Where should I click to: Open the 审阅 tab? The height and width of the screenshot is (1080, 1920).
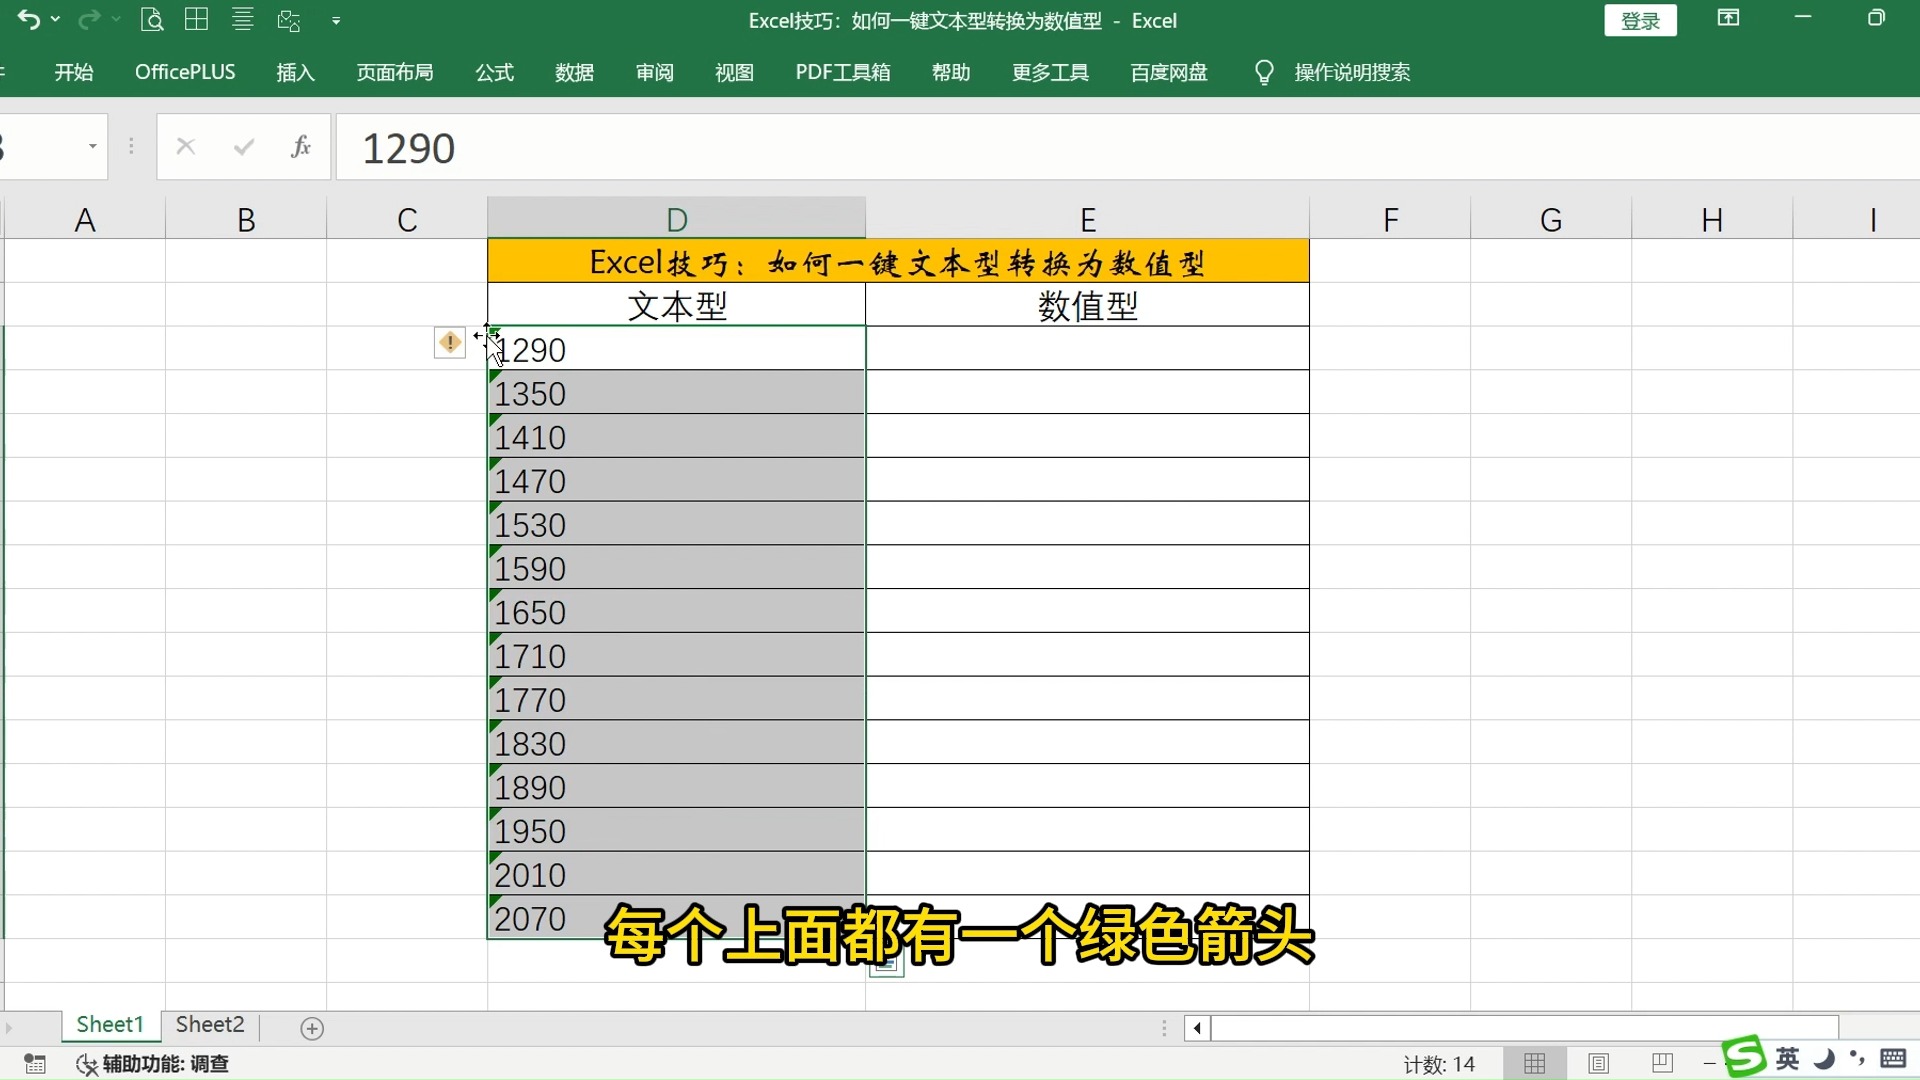[x=654, y=72]
